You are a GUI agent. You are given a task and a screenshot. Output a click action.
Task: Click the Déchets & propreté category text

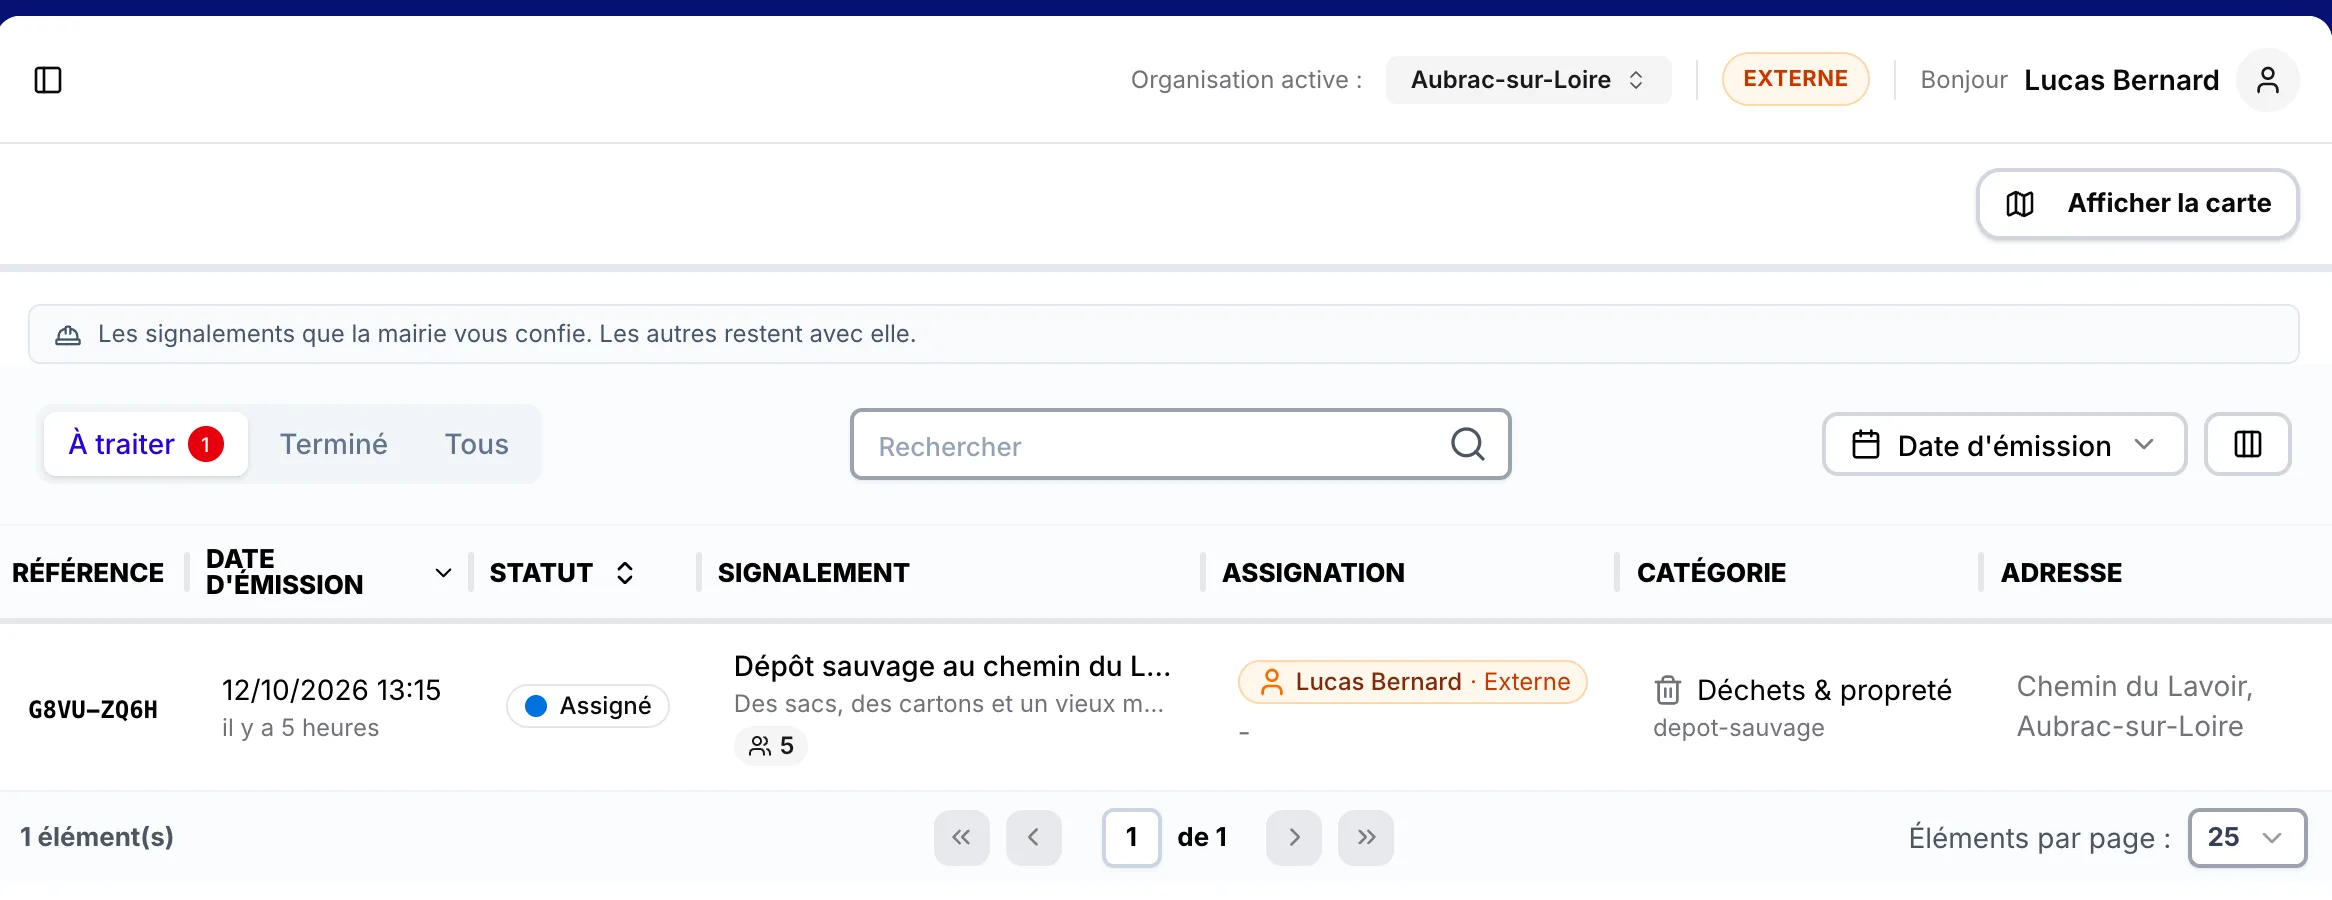click(x=1824, y=690)
